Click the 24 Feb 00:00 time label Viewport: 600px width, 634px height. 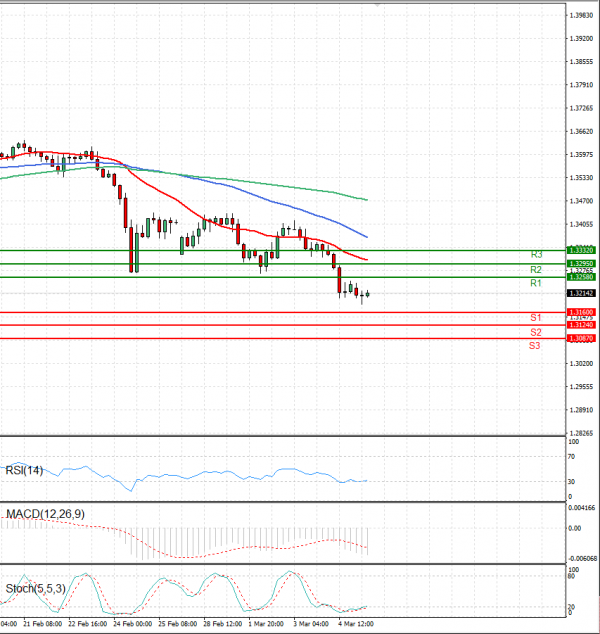133,624
